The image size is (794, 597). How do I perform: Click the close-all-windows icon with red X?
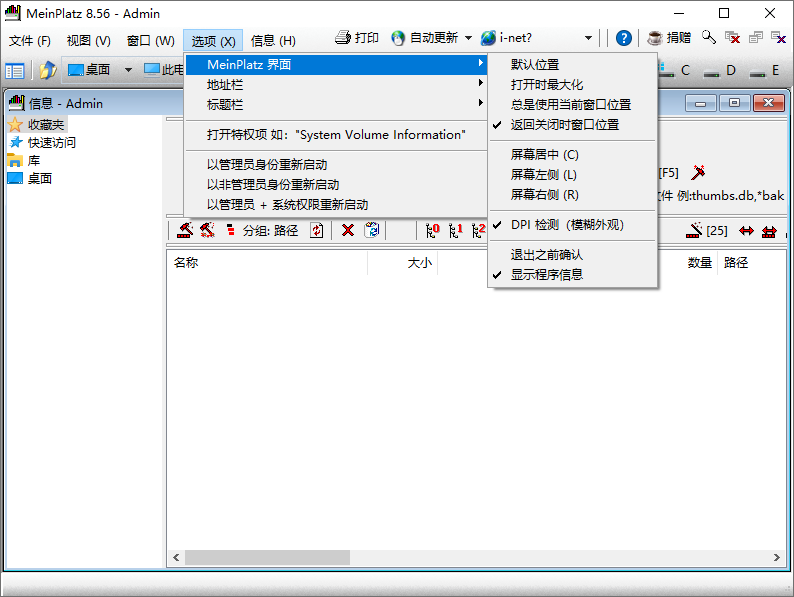pos(732,37)
